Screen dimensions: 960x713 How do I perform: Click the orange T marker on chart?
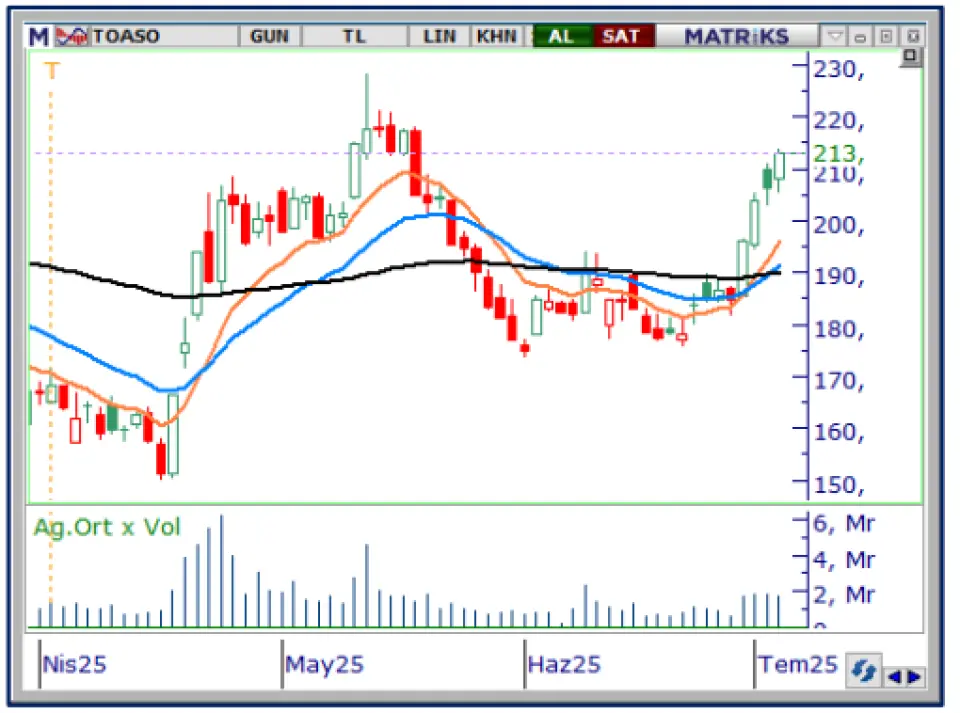tap(51, 71)
